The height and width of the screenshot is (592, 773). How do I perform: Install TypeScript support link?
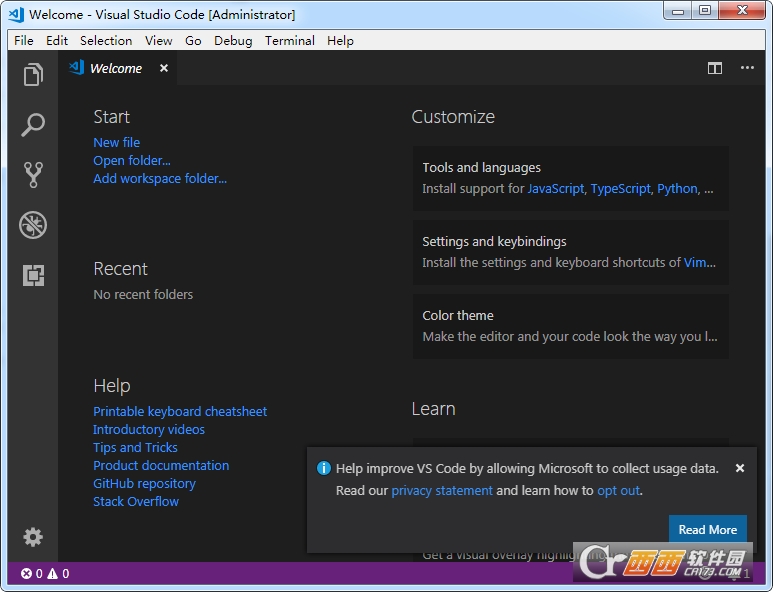tap(621, 189)
